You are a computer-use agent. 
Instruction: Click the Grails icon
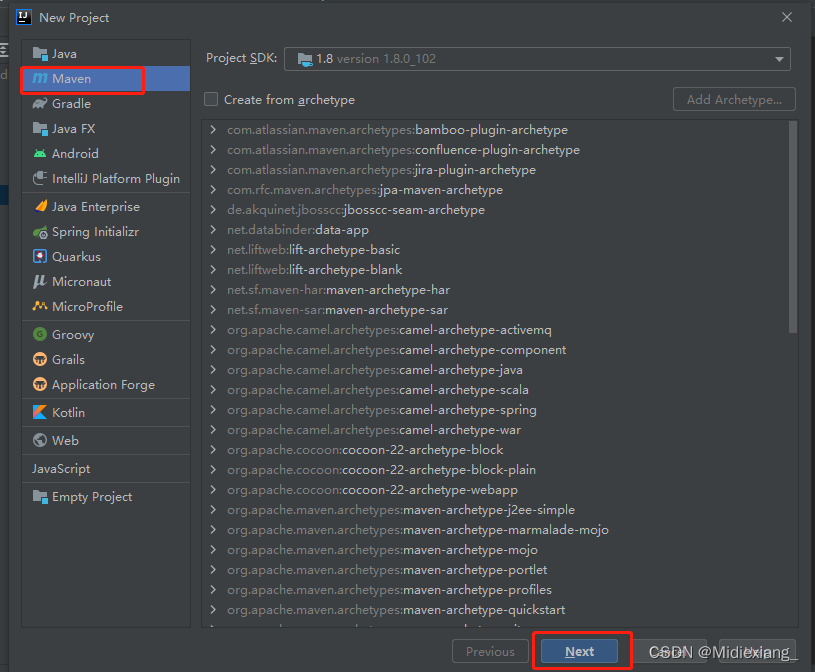point(40,359)
